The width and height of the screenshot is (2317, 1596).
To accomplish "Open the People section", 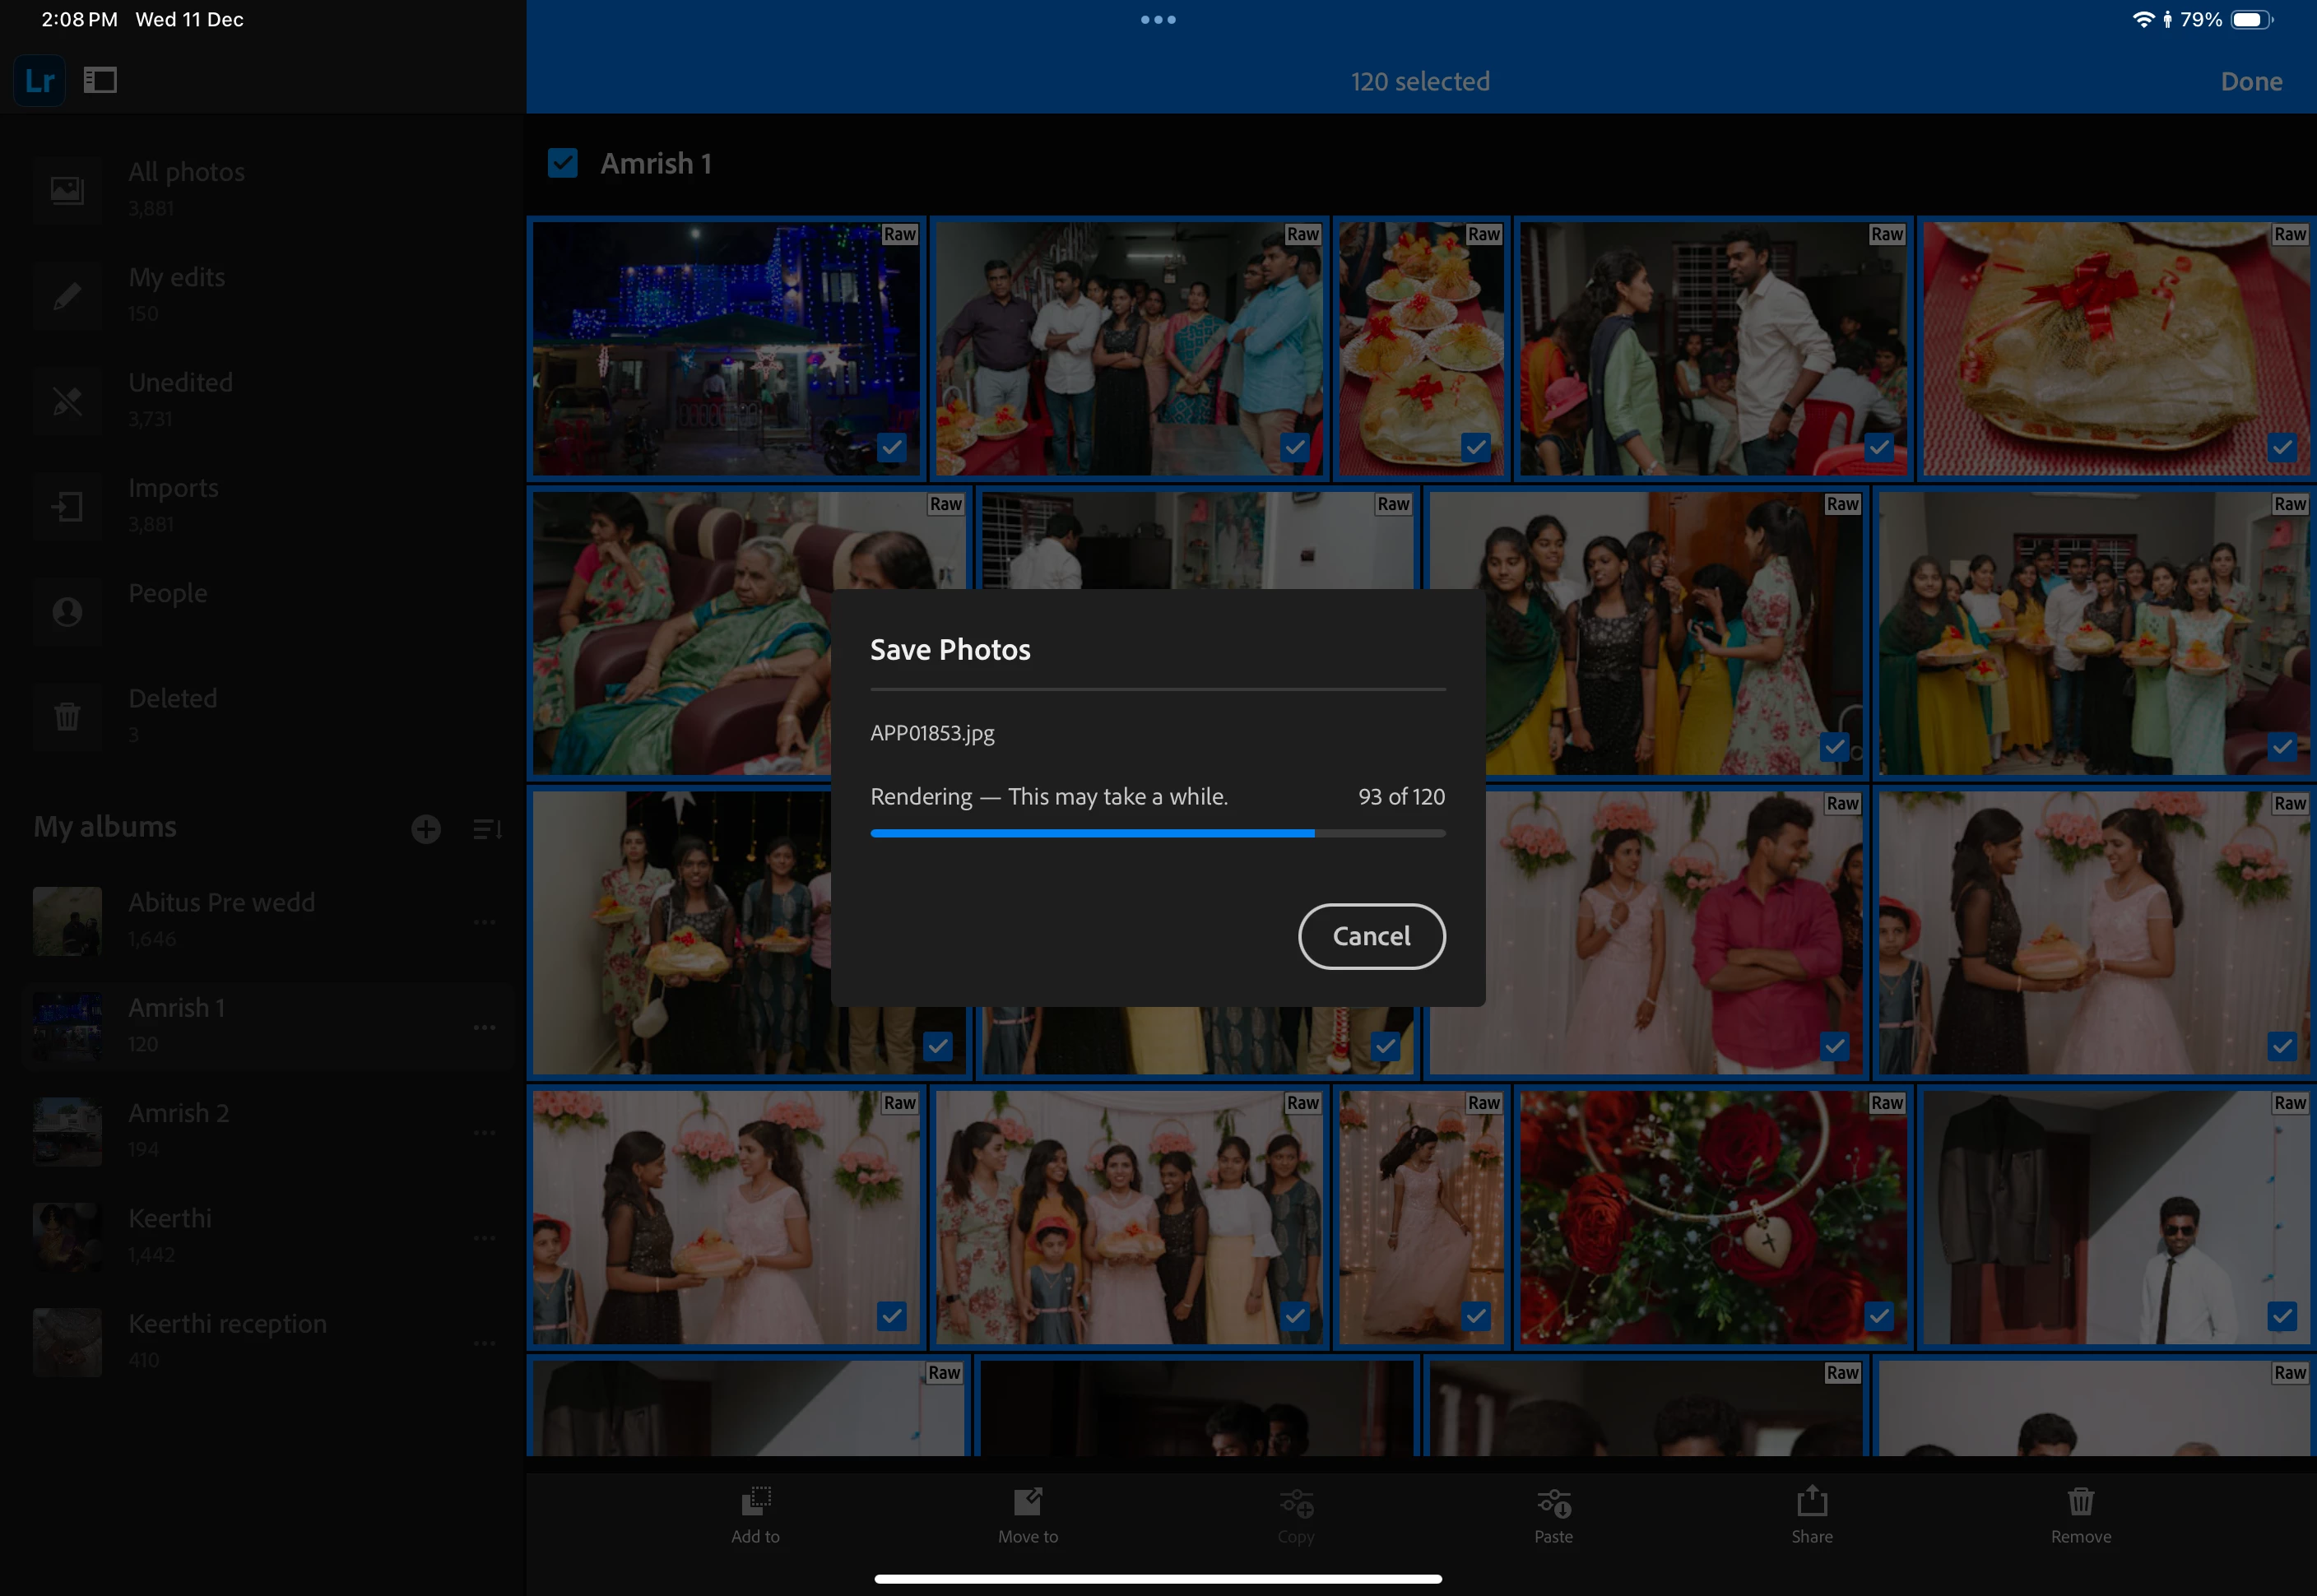I will pyautogui.click(x=167, y=593).
